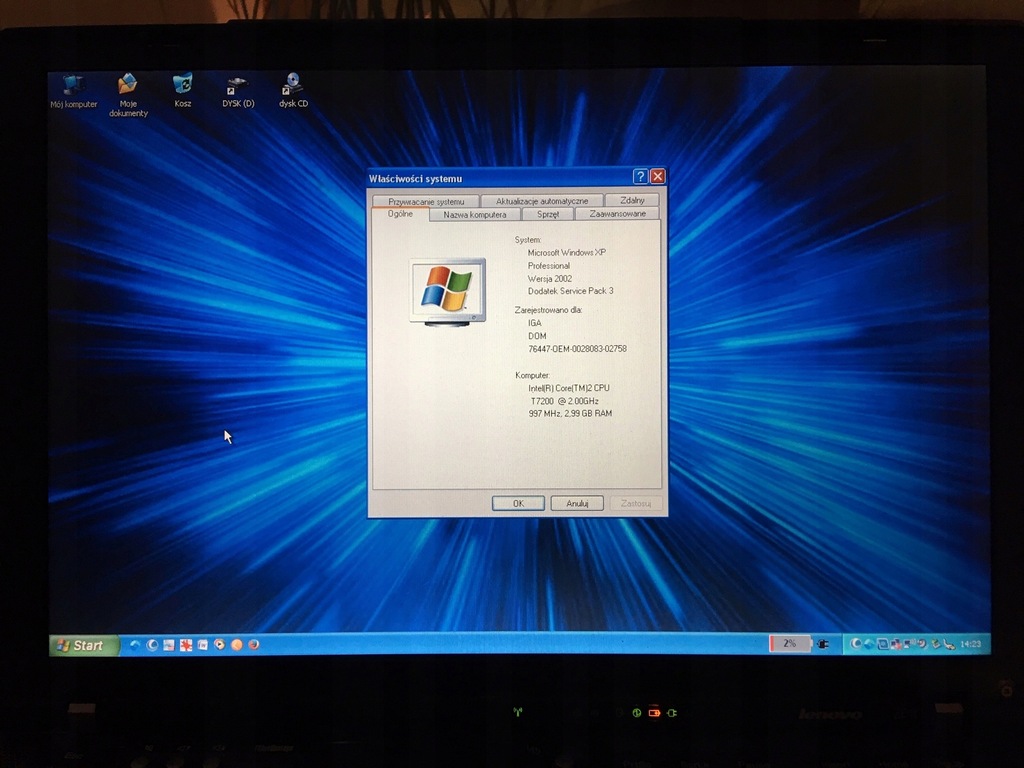Open the DYSK (D) shortcut icon
The image size is (1024, 768).
[x=238, y=92]
